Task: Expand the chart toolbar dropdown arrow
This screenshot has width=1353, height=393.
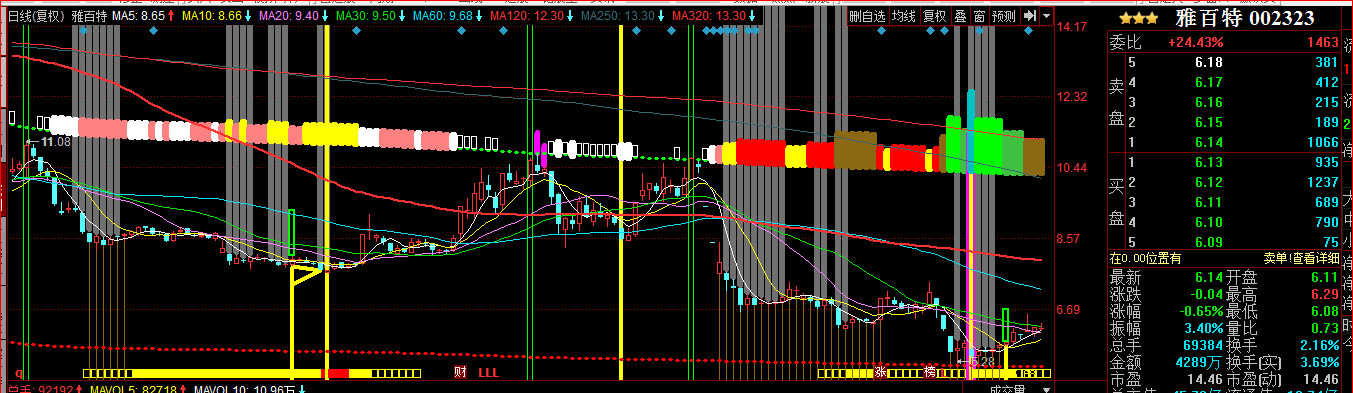Action: click(x=1046, y=17)
